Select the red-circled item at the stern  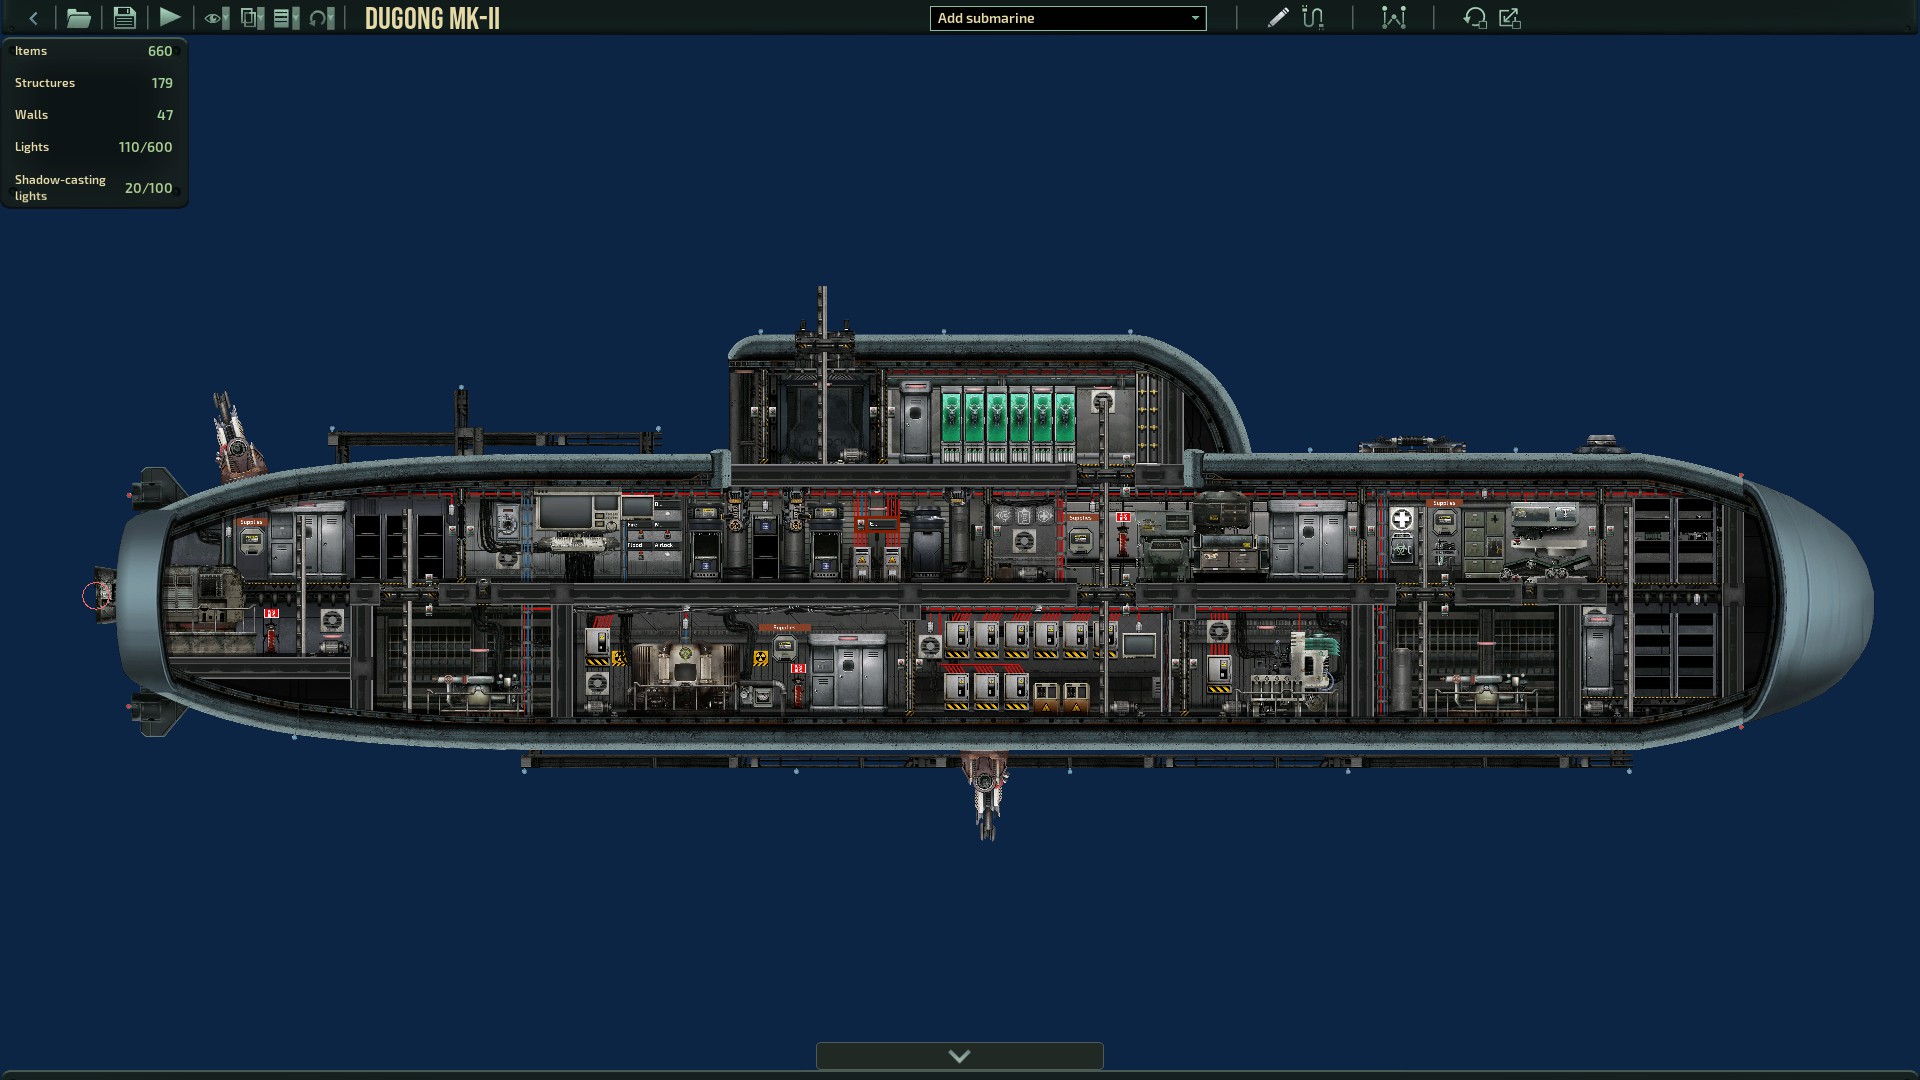point(98,596)
